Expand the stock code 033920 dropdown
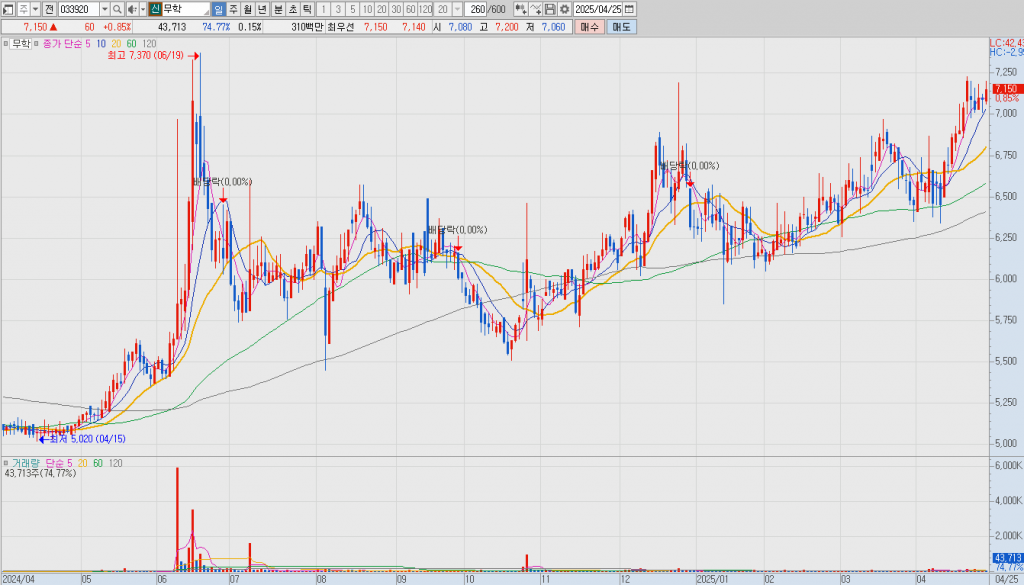 click(x=104, y=9)
